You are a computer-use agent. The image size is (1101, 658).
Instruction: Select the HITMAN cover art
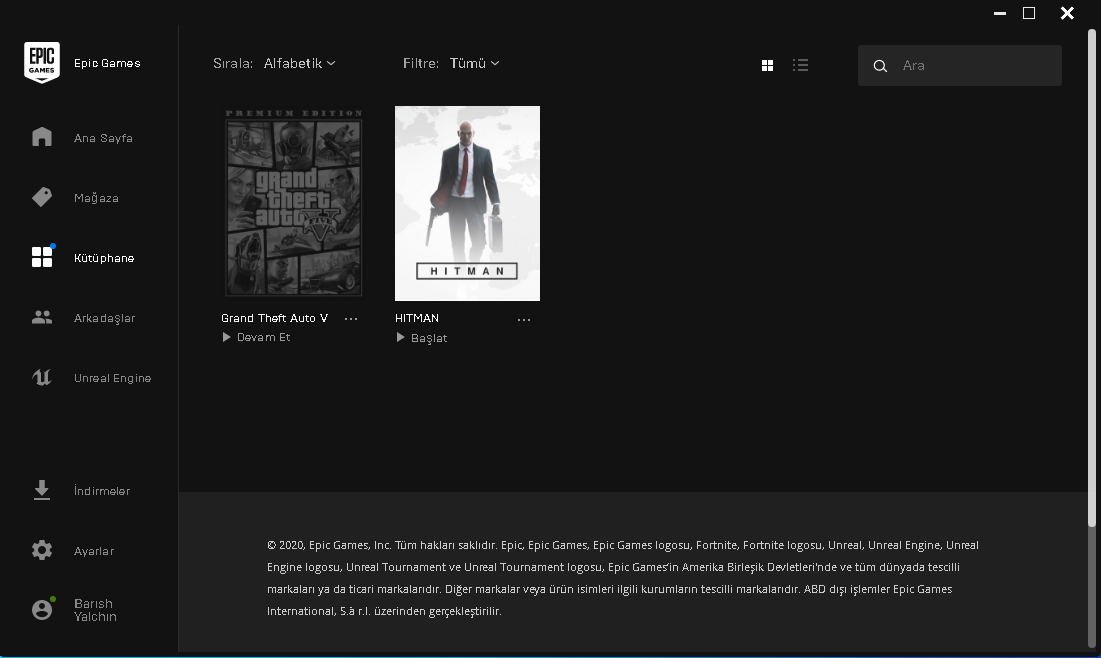click(468, 203)
